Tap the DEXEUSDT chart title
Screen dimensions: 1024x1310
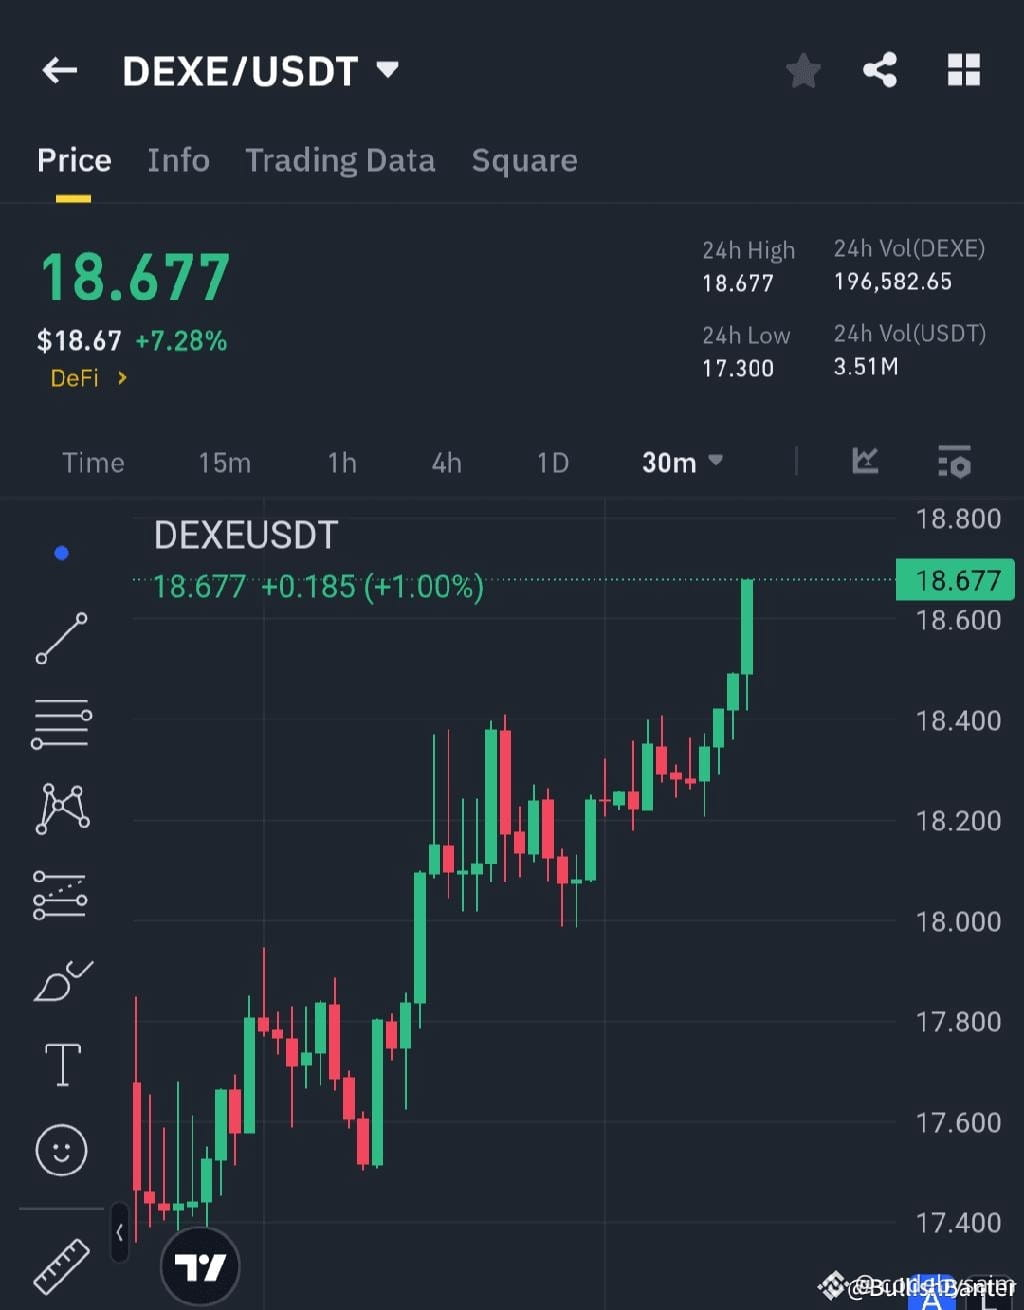pos(246,535)
